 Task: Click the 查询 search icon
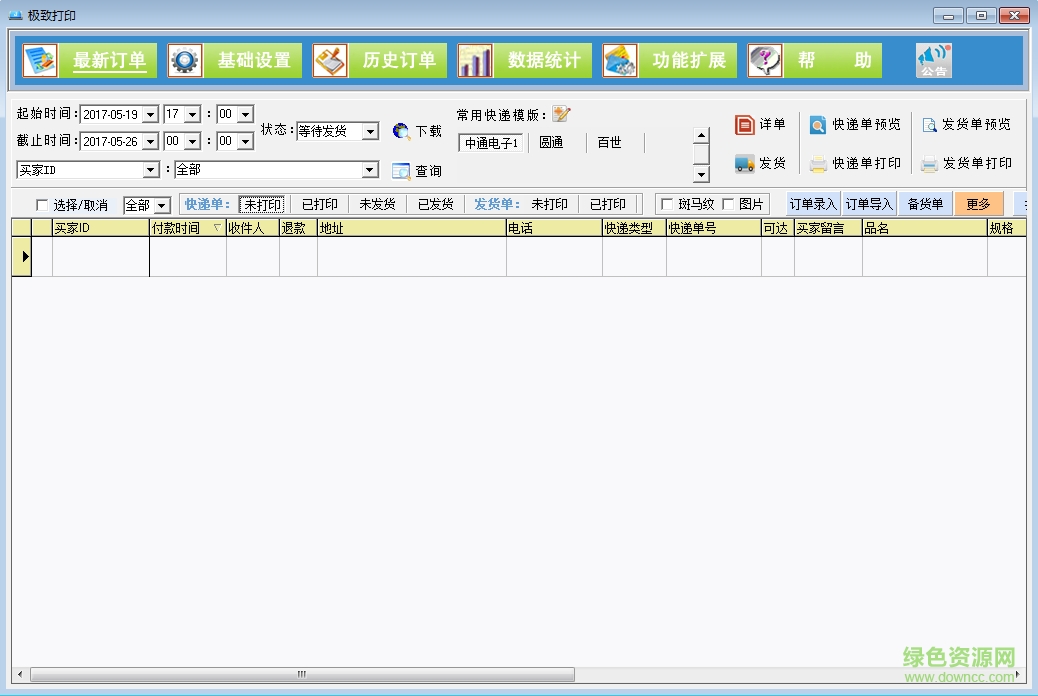(x=401, y=172)
